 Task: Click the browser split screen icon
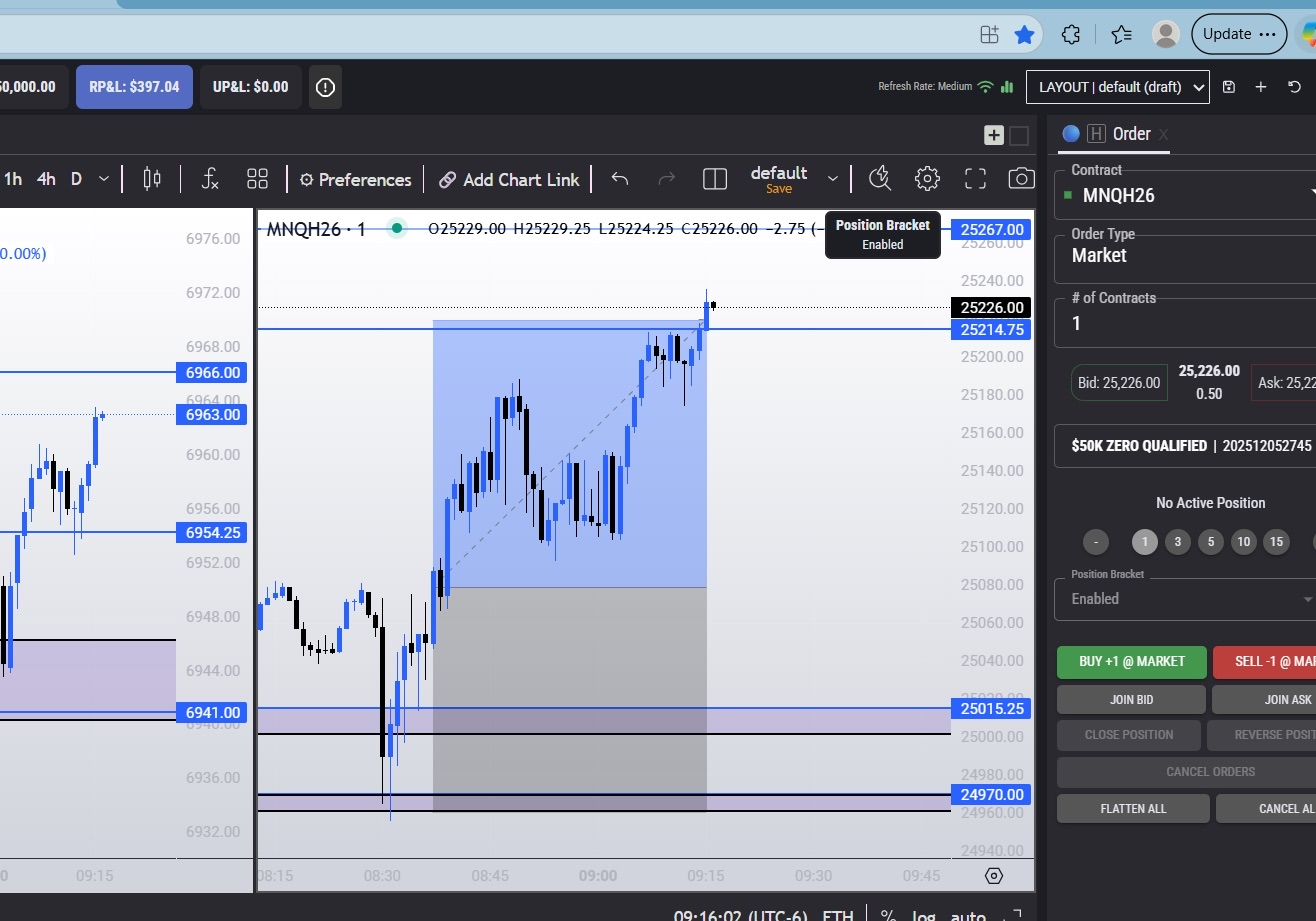click(989, 34)
